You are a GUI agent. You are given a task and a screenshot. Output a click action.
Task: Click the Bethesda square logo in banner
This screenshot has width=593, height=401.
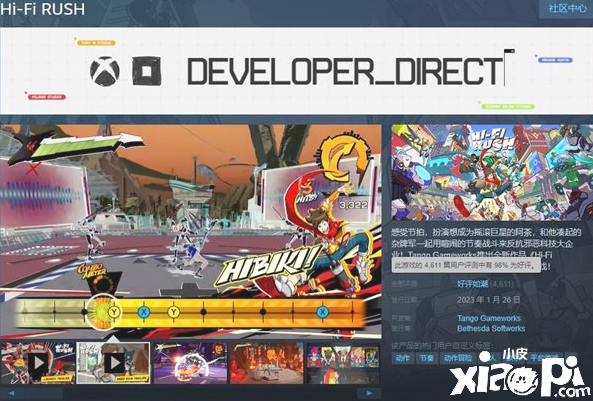[147, 71]
